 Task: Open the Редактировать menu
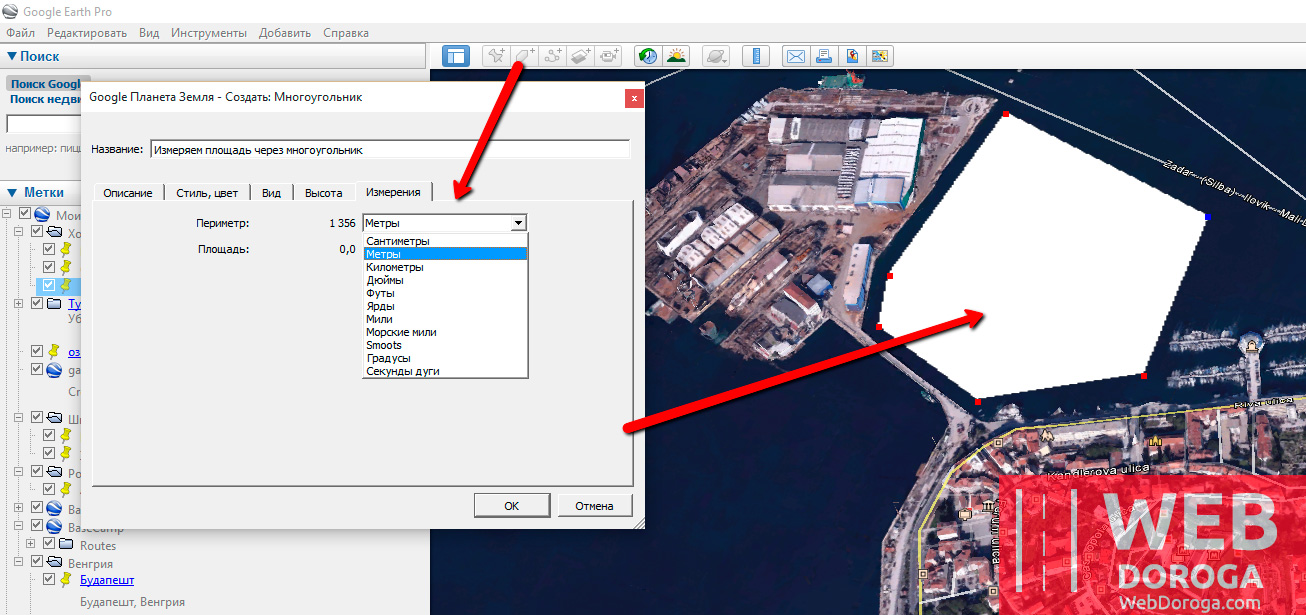pyautogui.click(x=86, y=33)
